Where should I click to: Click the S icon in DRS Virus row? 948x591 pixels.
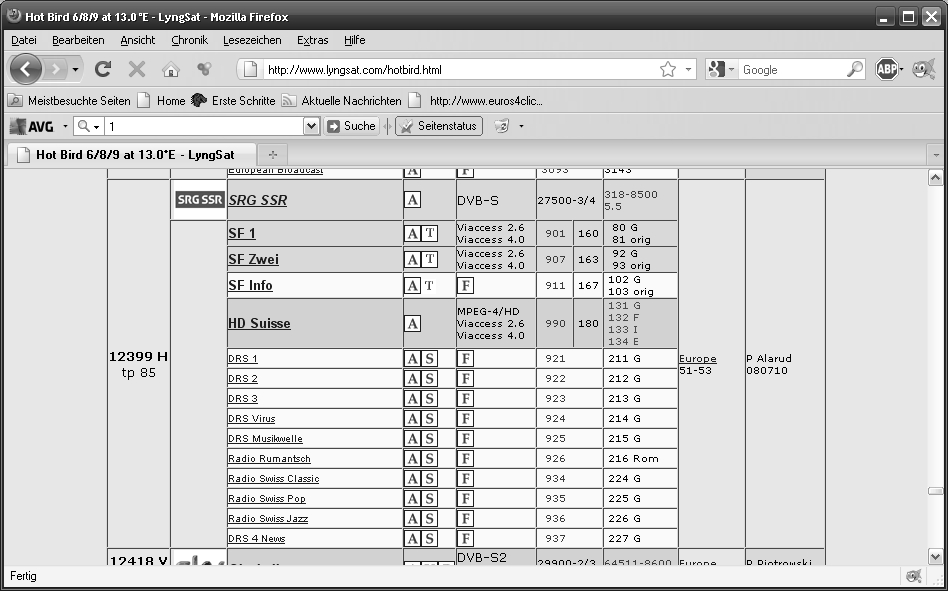pos(429,418)
